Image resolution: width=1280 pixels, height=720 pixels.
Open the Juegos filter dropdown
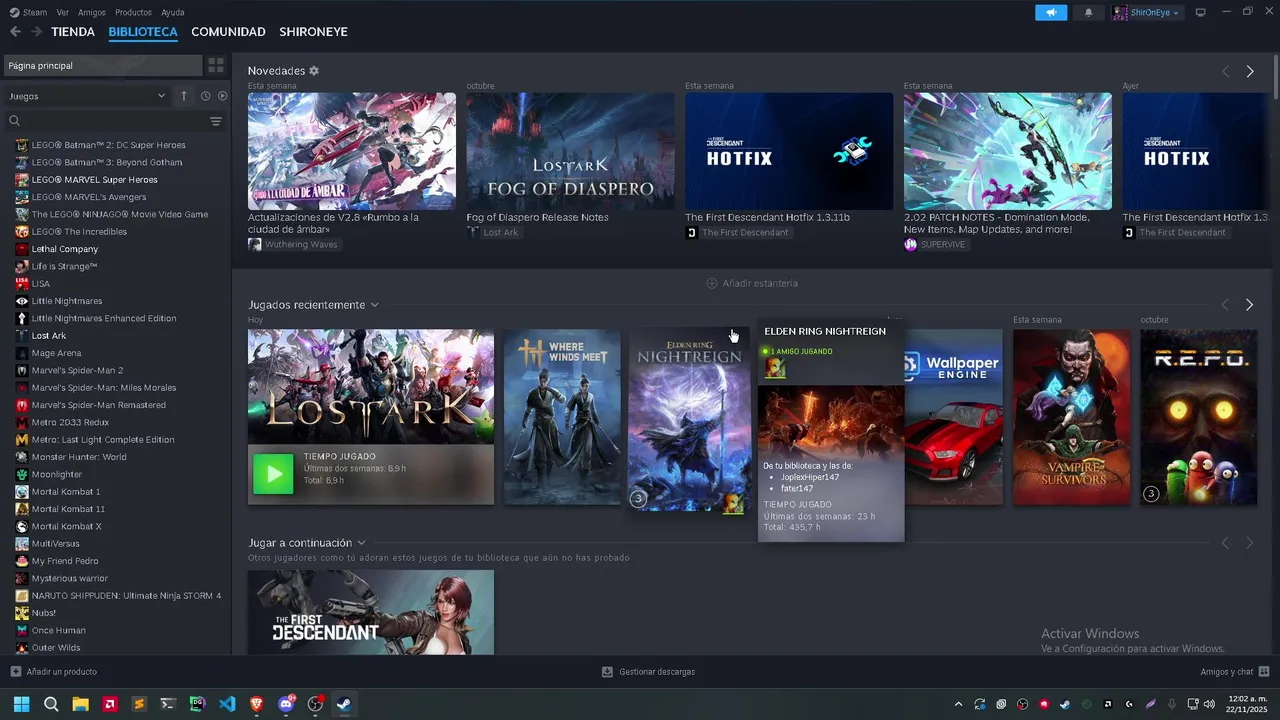(87, 96)
